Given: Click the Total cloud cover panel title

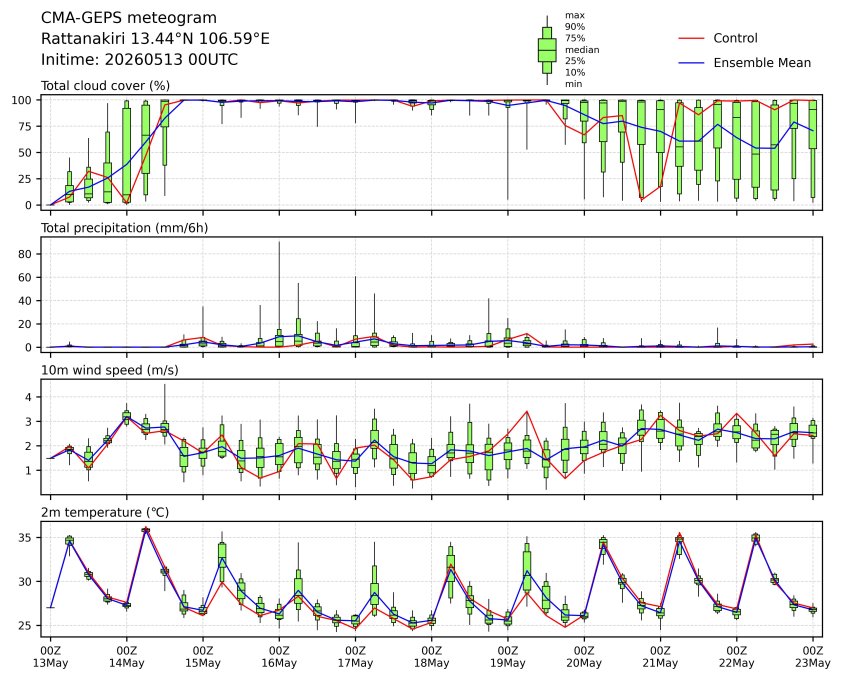Looking at the screenshot, I should pyautogui.click(x=105, y=86).
